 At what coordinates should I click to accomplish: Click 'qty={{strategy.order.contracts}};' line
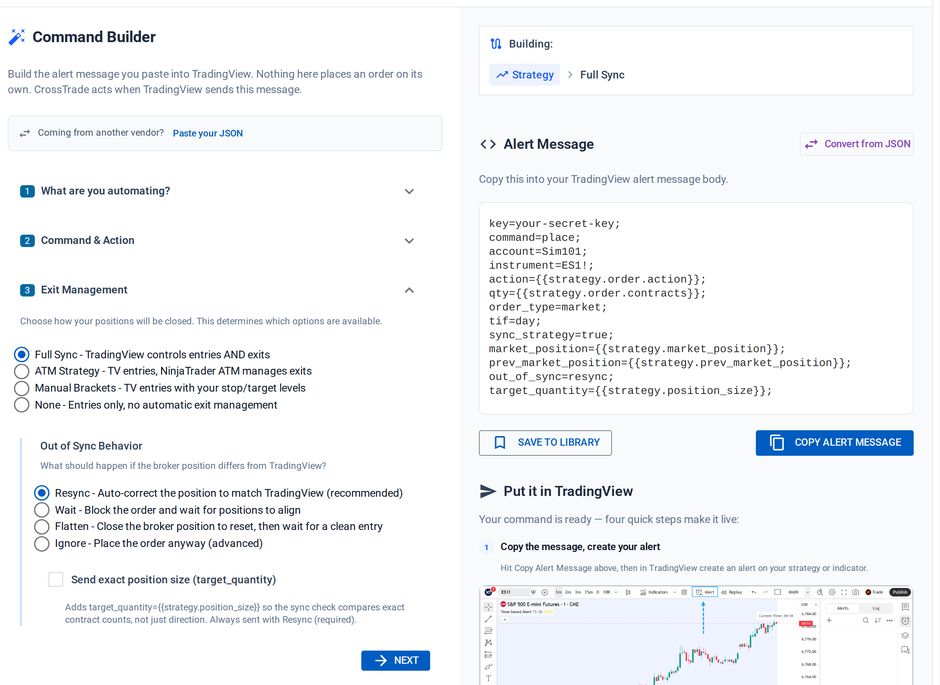pyautogui.click(x=597, y=293)
